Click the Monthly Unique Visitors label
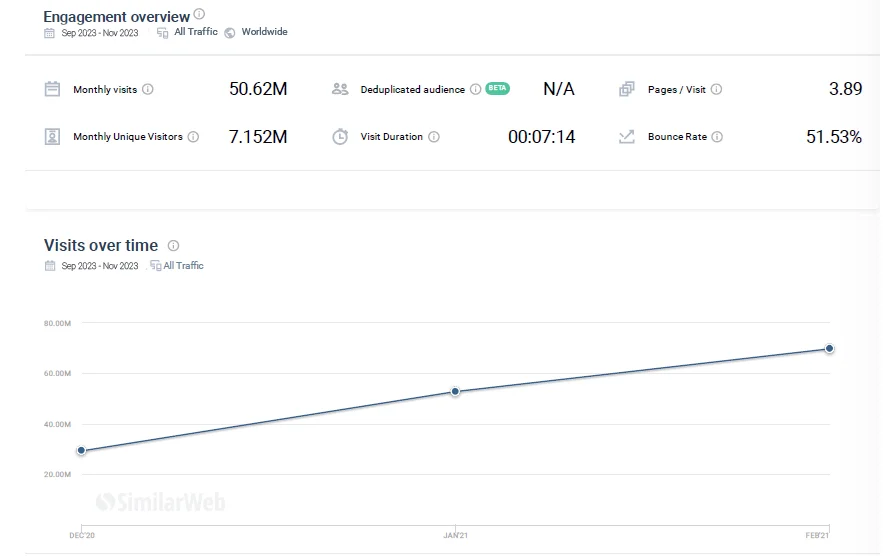Viewport: 891px width, 556px height. pos(128,136)
